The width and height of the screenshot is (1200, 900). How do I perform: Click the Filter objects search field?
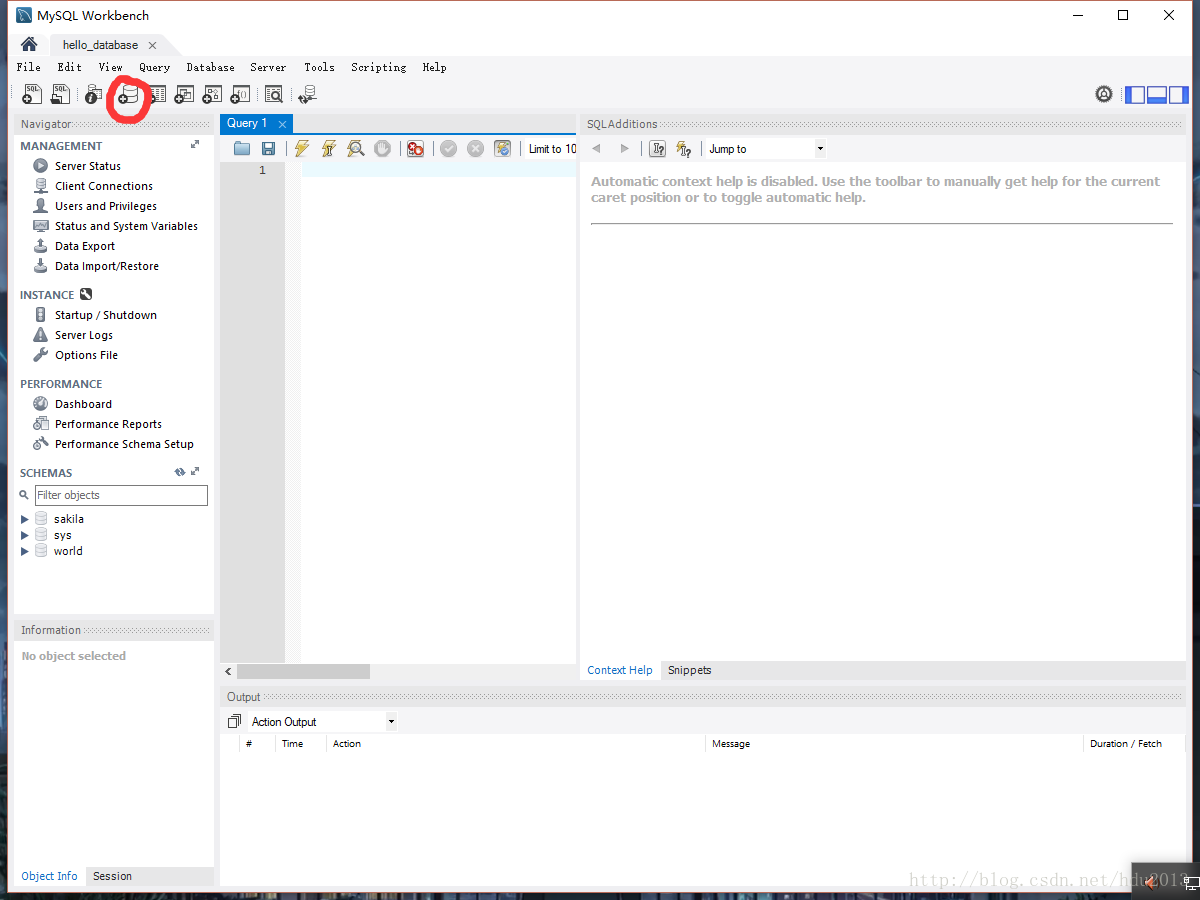(x=121, y=495)
